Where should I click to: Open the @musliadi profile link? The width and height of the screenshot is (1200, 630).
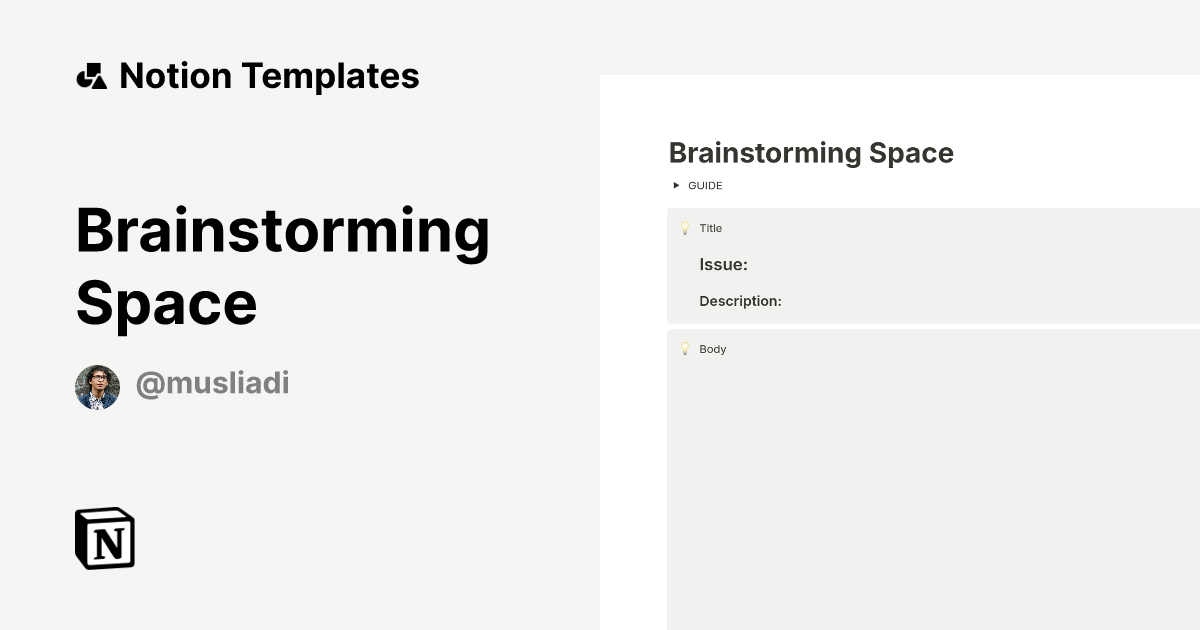212,383
